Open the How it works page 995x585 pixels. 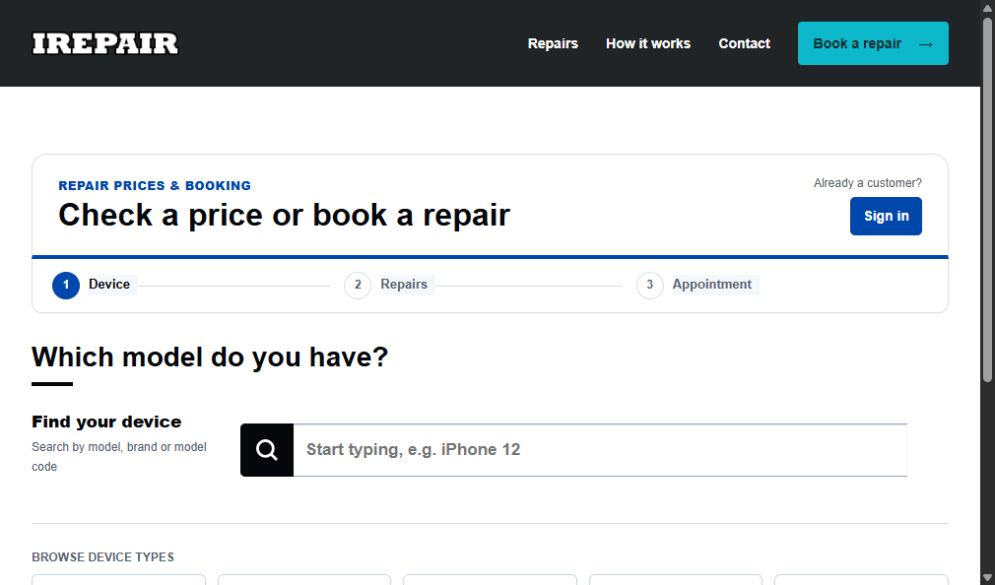point(648,44)
